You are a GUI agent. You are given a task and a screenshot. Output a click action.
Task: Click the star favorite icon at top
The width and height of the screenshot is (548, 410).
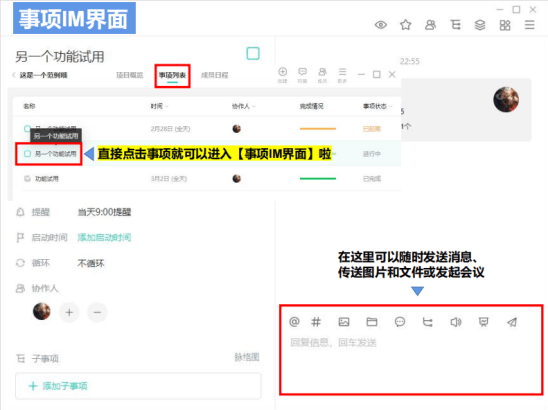pyautogui.click(x=405, y=25)
